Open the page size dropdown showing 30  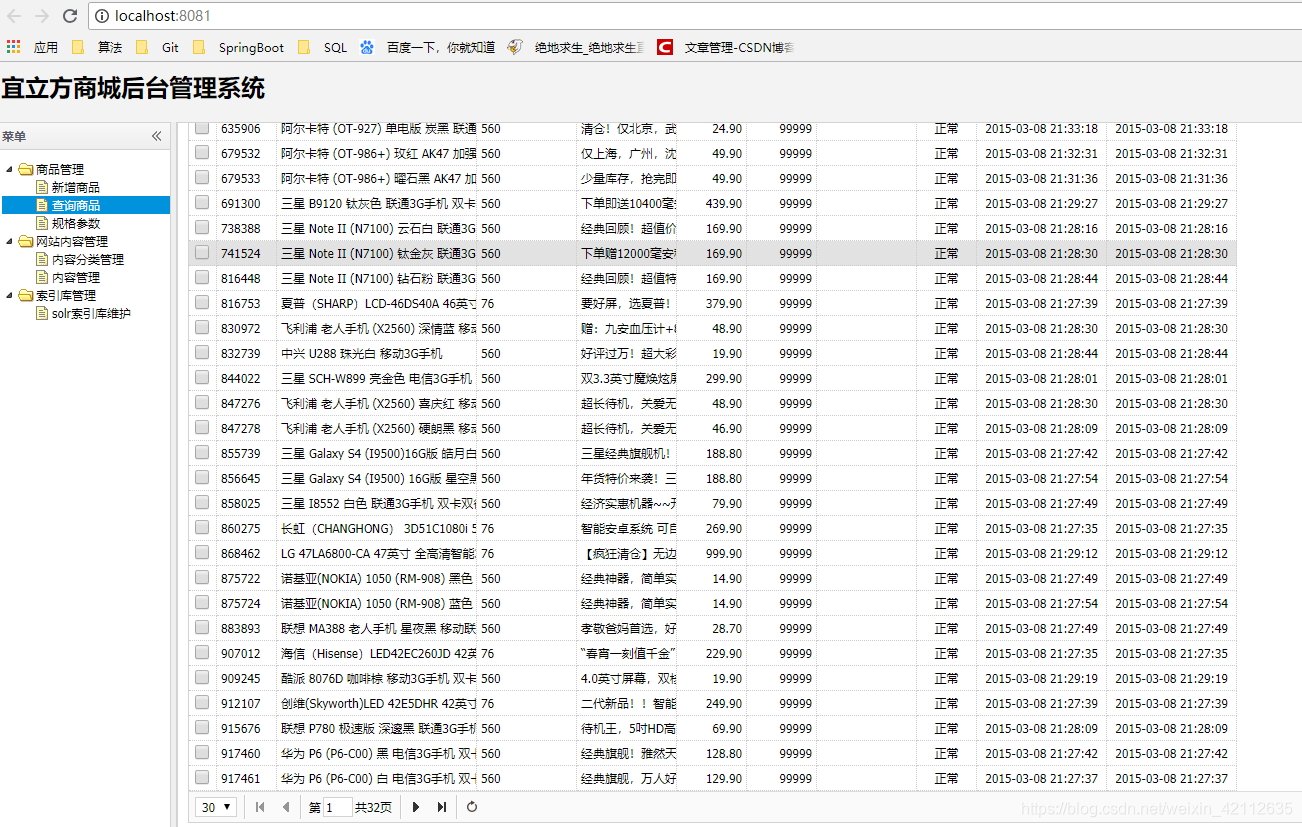(217, 807)
